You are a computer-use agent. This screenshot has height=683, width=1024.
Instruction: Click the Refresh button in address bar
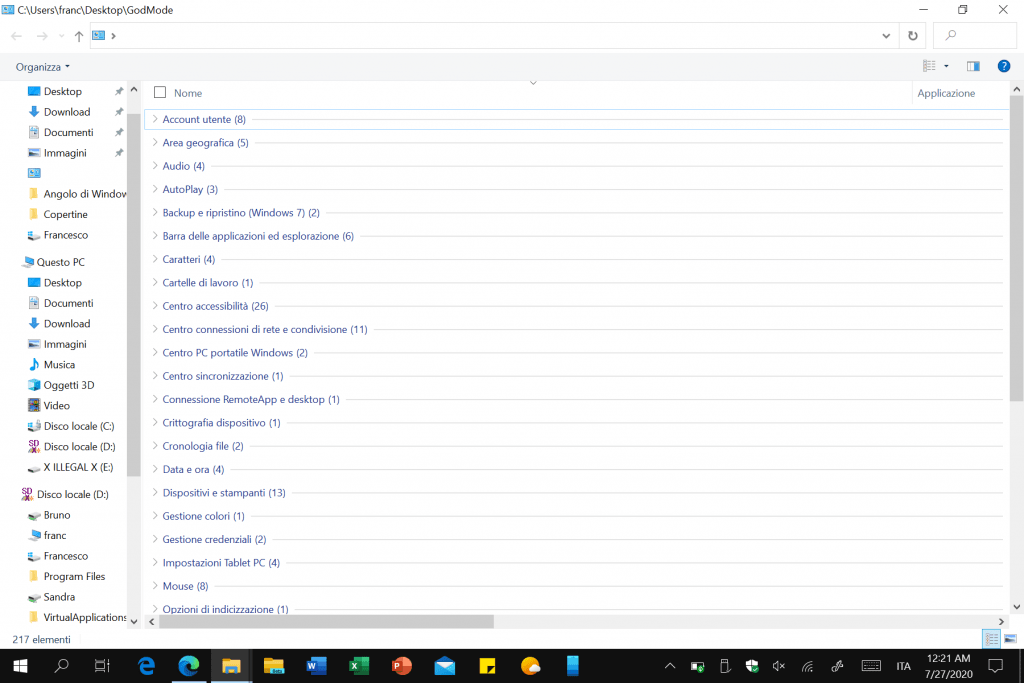tap(912, 35)
